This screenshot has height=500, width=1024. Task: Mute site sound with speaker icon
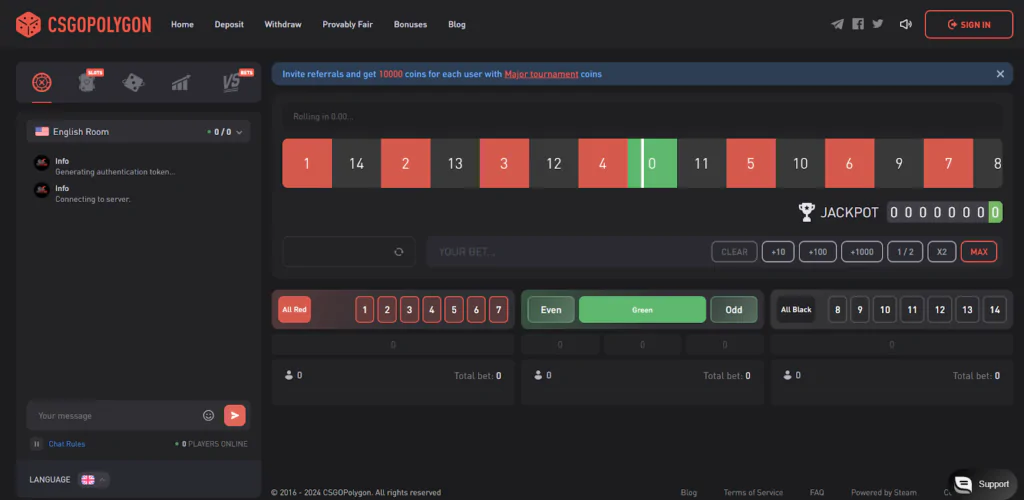906,24
